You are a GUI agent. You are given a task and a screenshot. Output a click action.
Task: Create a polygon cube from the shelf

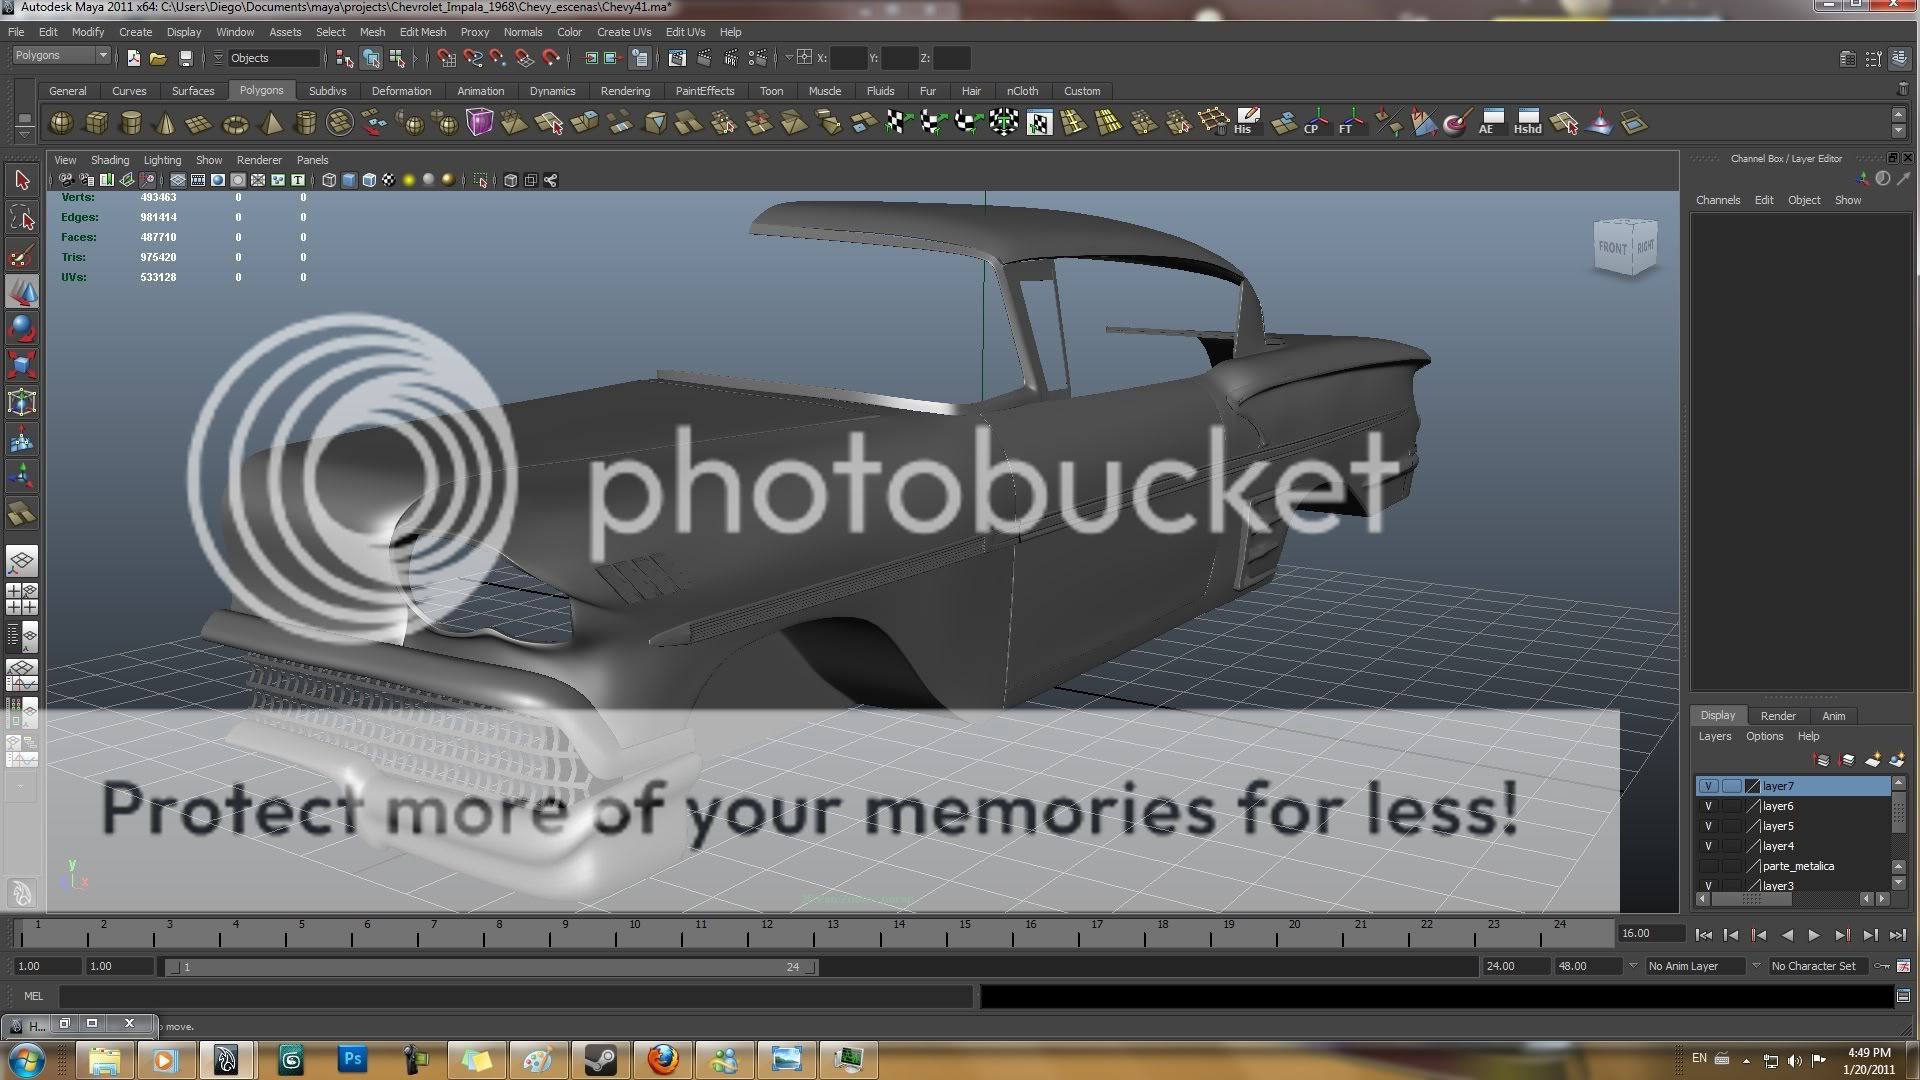[x=96, y=123]
